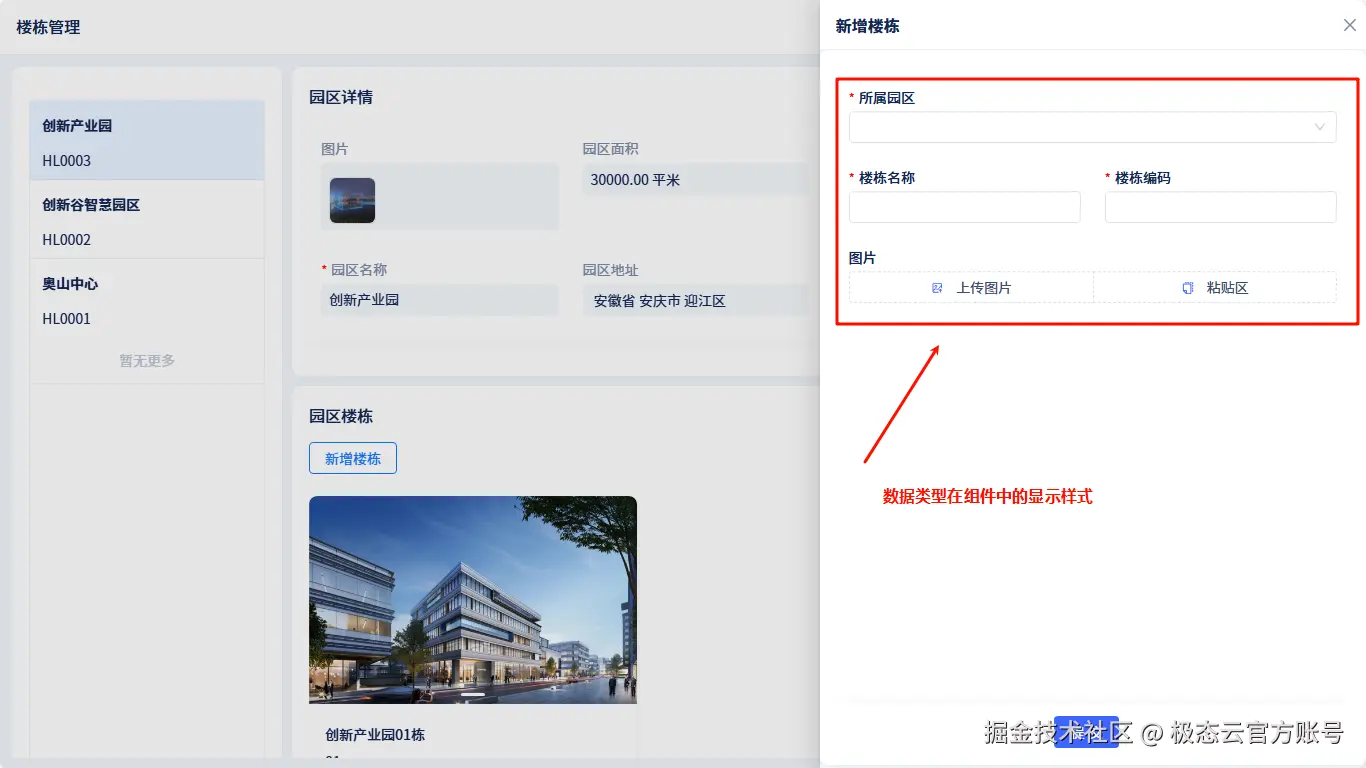This screenshot has width=1366, height=768.
Task: Click the 暂无更多 text
Action: click(147, 361)
